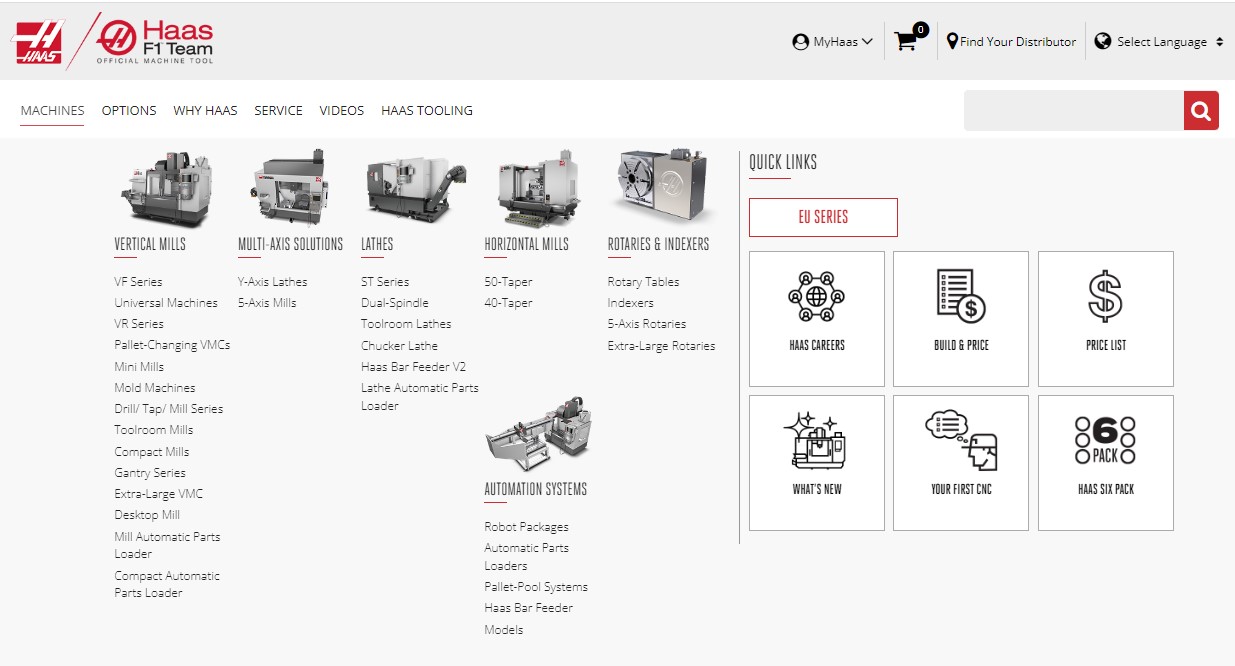This screenshot has height=666, width=1235.
Task: Click the Price List dollar icon
Action: click(1105, 296)
